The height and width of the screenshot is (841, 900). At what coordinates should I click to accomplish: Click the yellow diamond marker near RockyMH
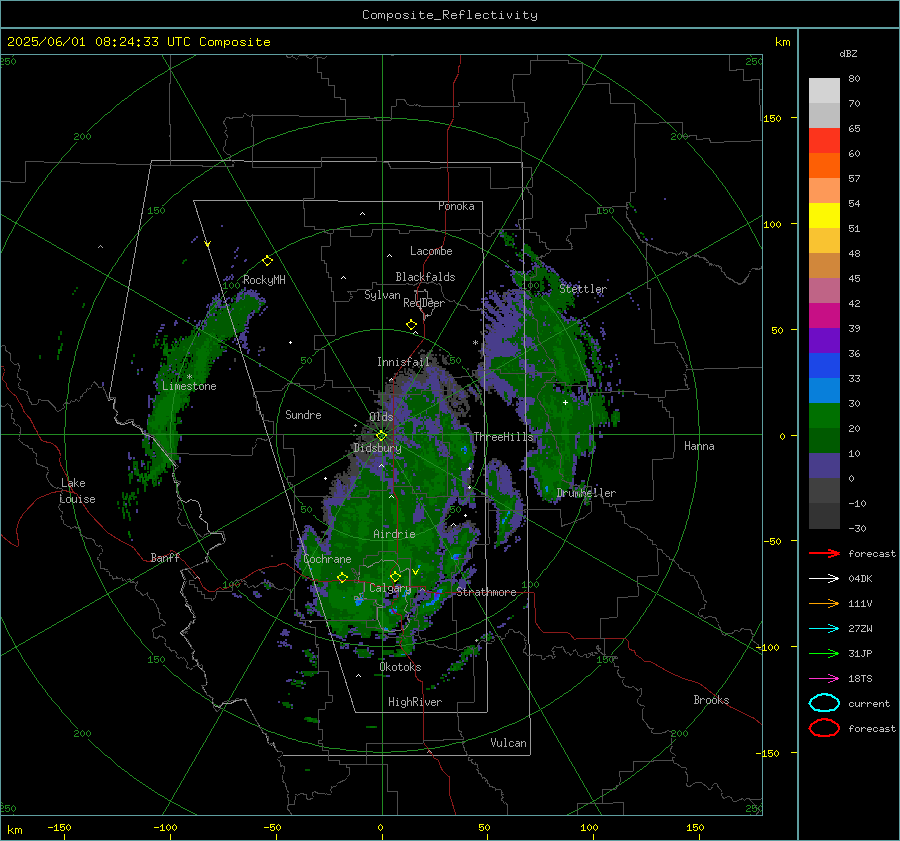click(267, 261)
